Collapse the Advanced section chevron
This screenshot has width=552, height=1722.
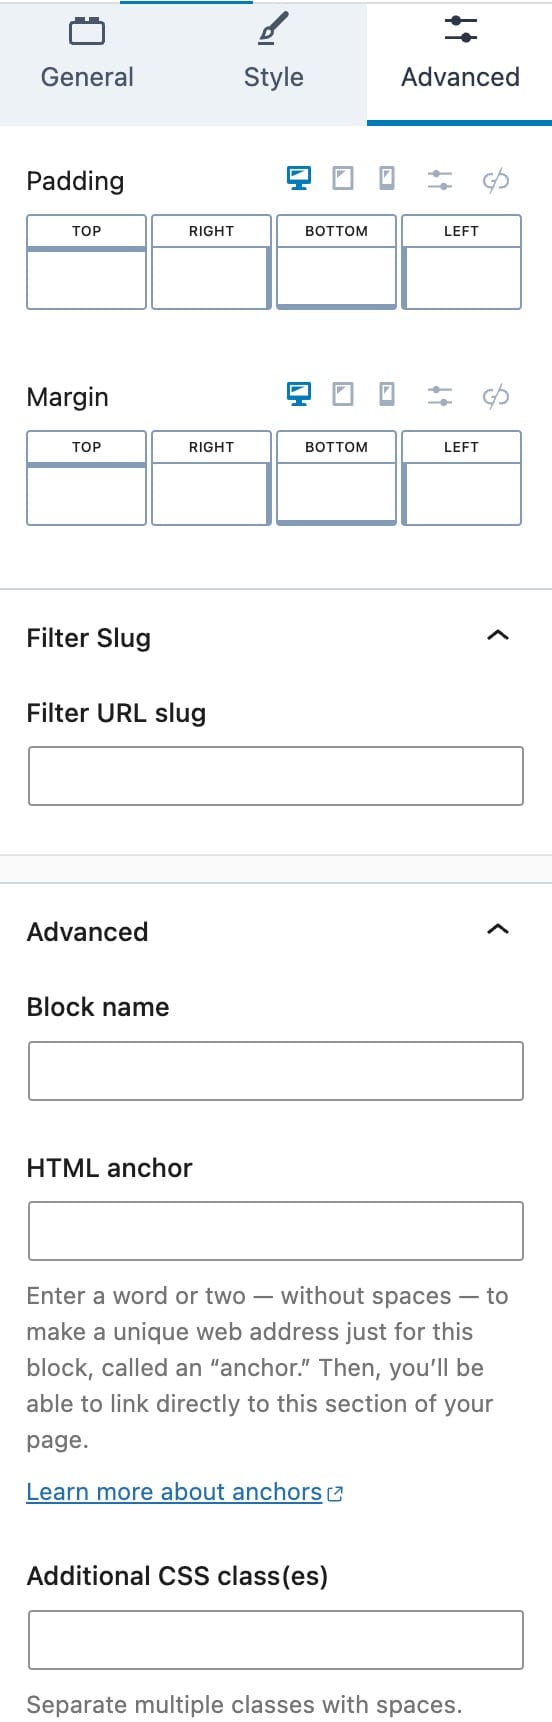(497, 929)
